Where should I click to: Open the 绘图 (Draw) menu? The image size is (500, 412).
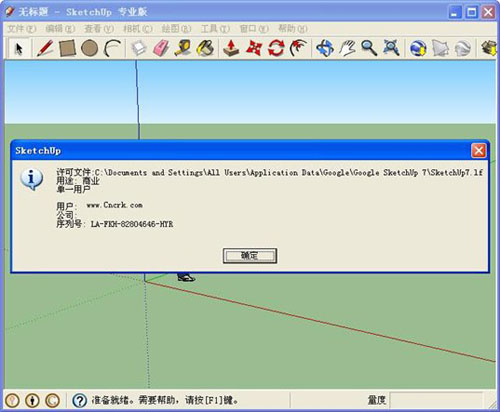[x=176, y=29]
